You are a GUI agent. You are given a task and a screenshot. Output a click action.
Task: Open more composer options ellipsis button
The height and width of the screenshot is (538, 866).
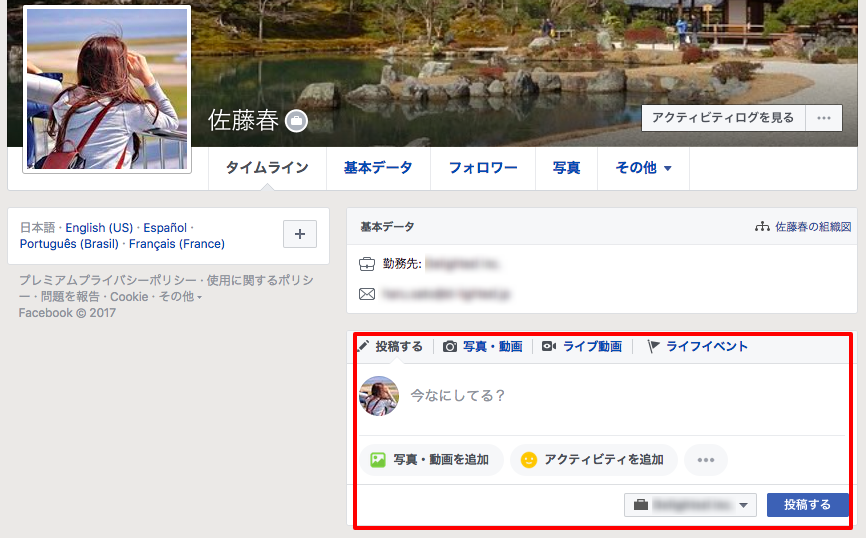(x=705, y=460)
